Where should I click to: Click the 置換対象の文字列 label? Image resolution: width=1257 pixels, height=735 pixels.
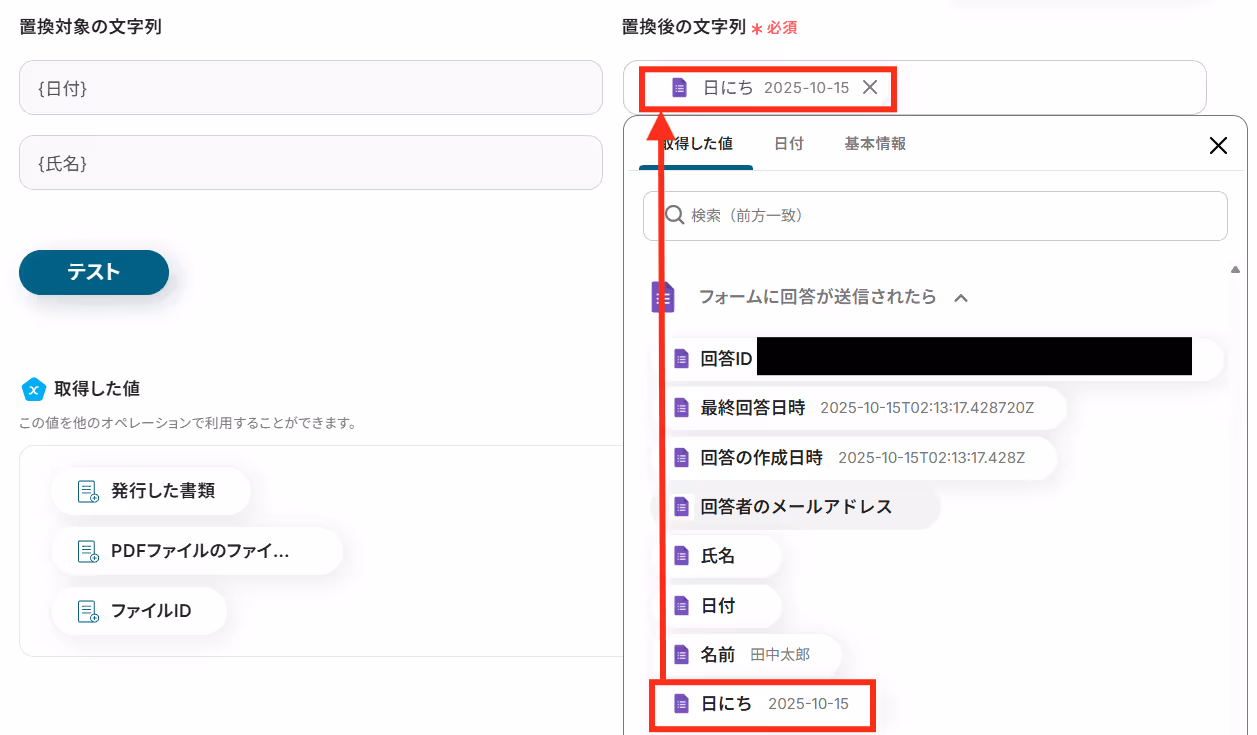pyautogui.click(x=90, y=27)
